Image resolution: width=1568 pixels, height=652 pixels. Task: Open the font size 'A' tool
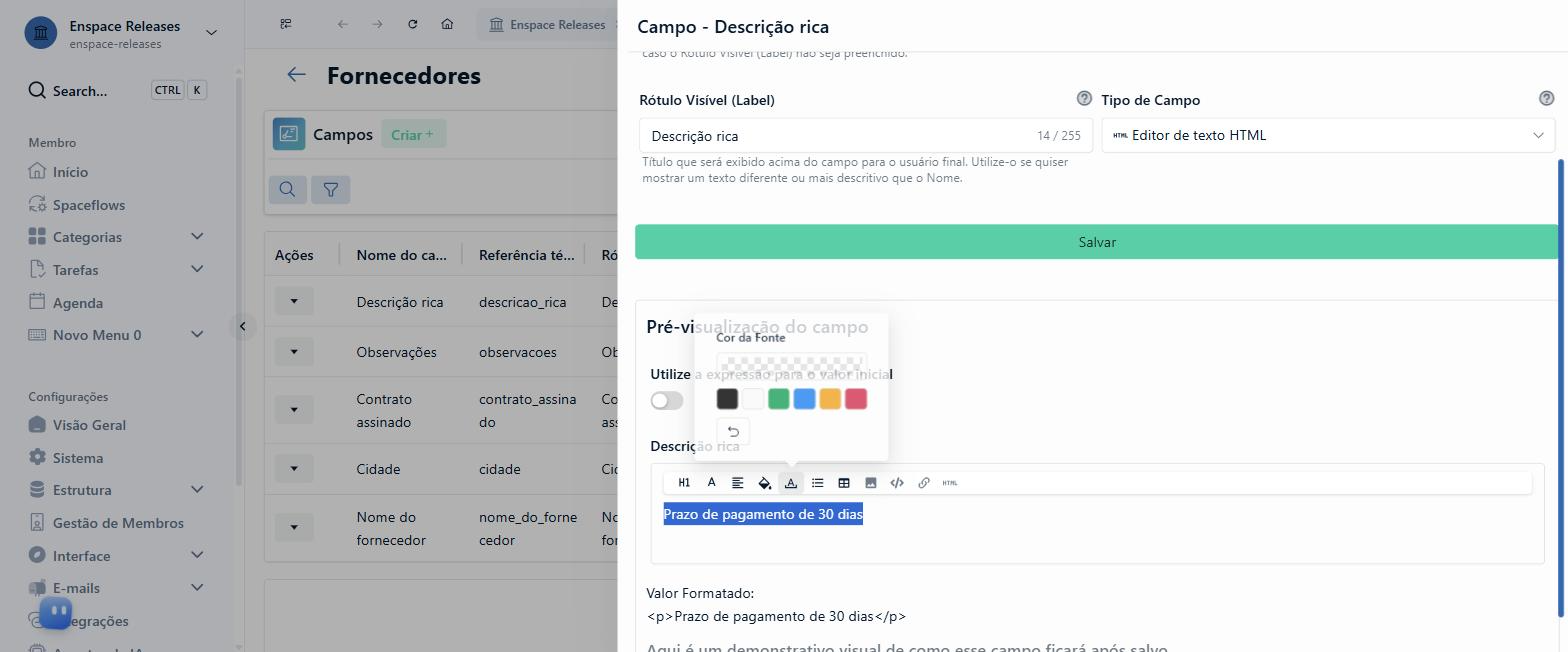[x=711, y=483]
